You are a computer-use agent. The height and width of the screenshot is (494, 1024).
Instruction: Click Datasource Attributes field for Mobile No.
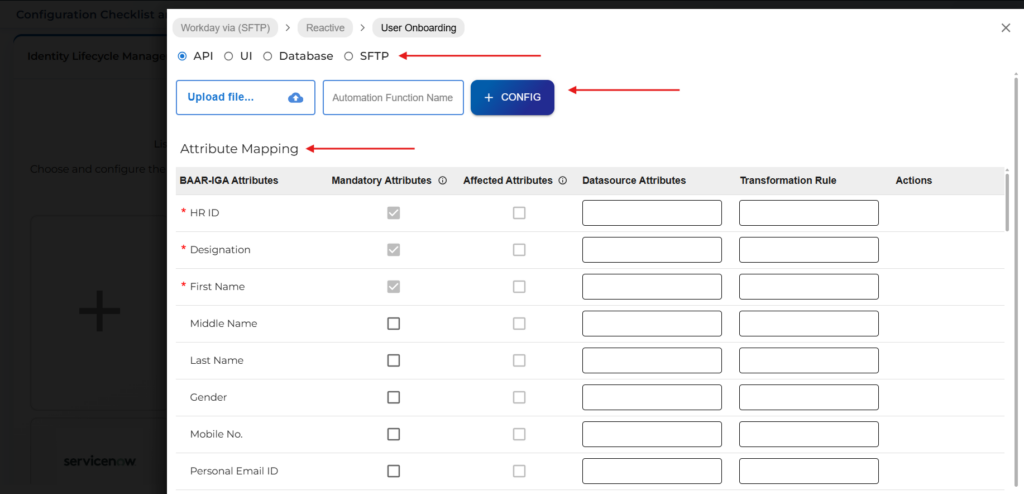pyautogui.click(x=652, y=434)
